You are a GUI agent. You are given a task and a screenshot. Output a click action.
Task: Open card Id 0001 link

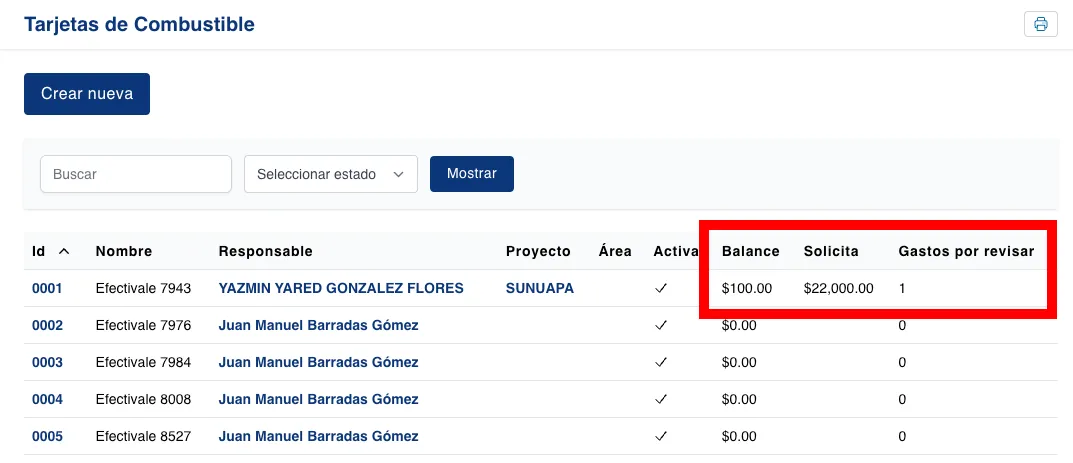tap(47, 288)
